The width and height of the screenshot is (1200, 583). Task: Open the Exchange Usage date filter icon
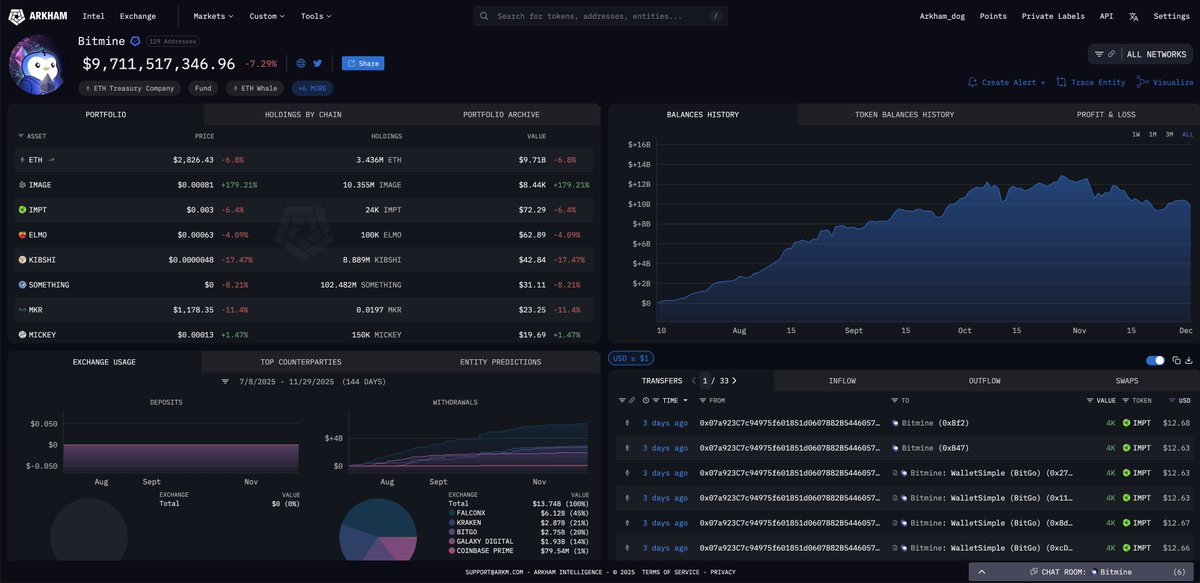click(x=226, y=381)
